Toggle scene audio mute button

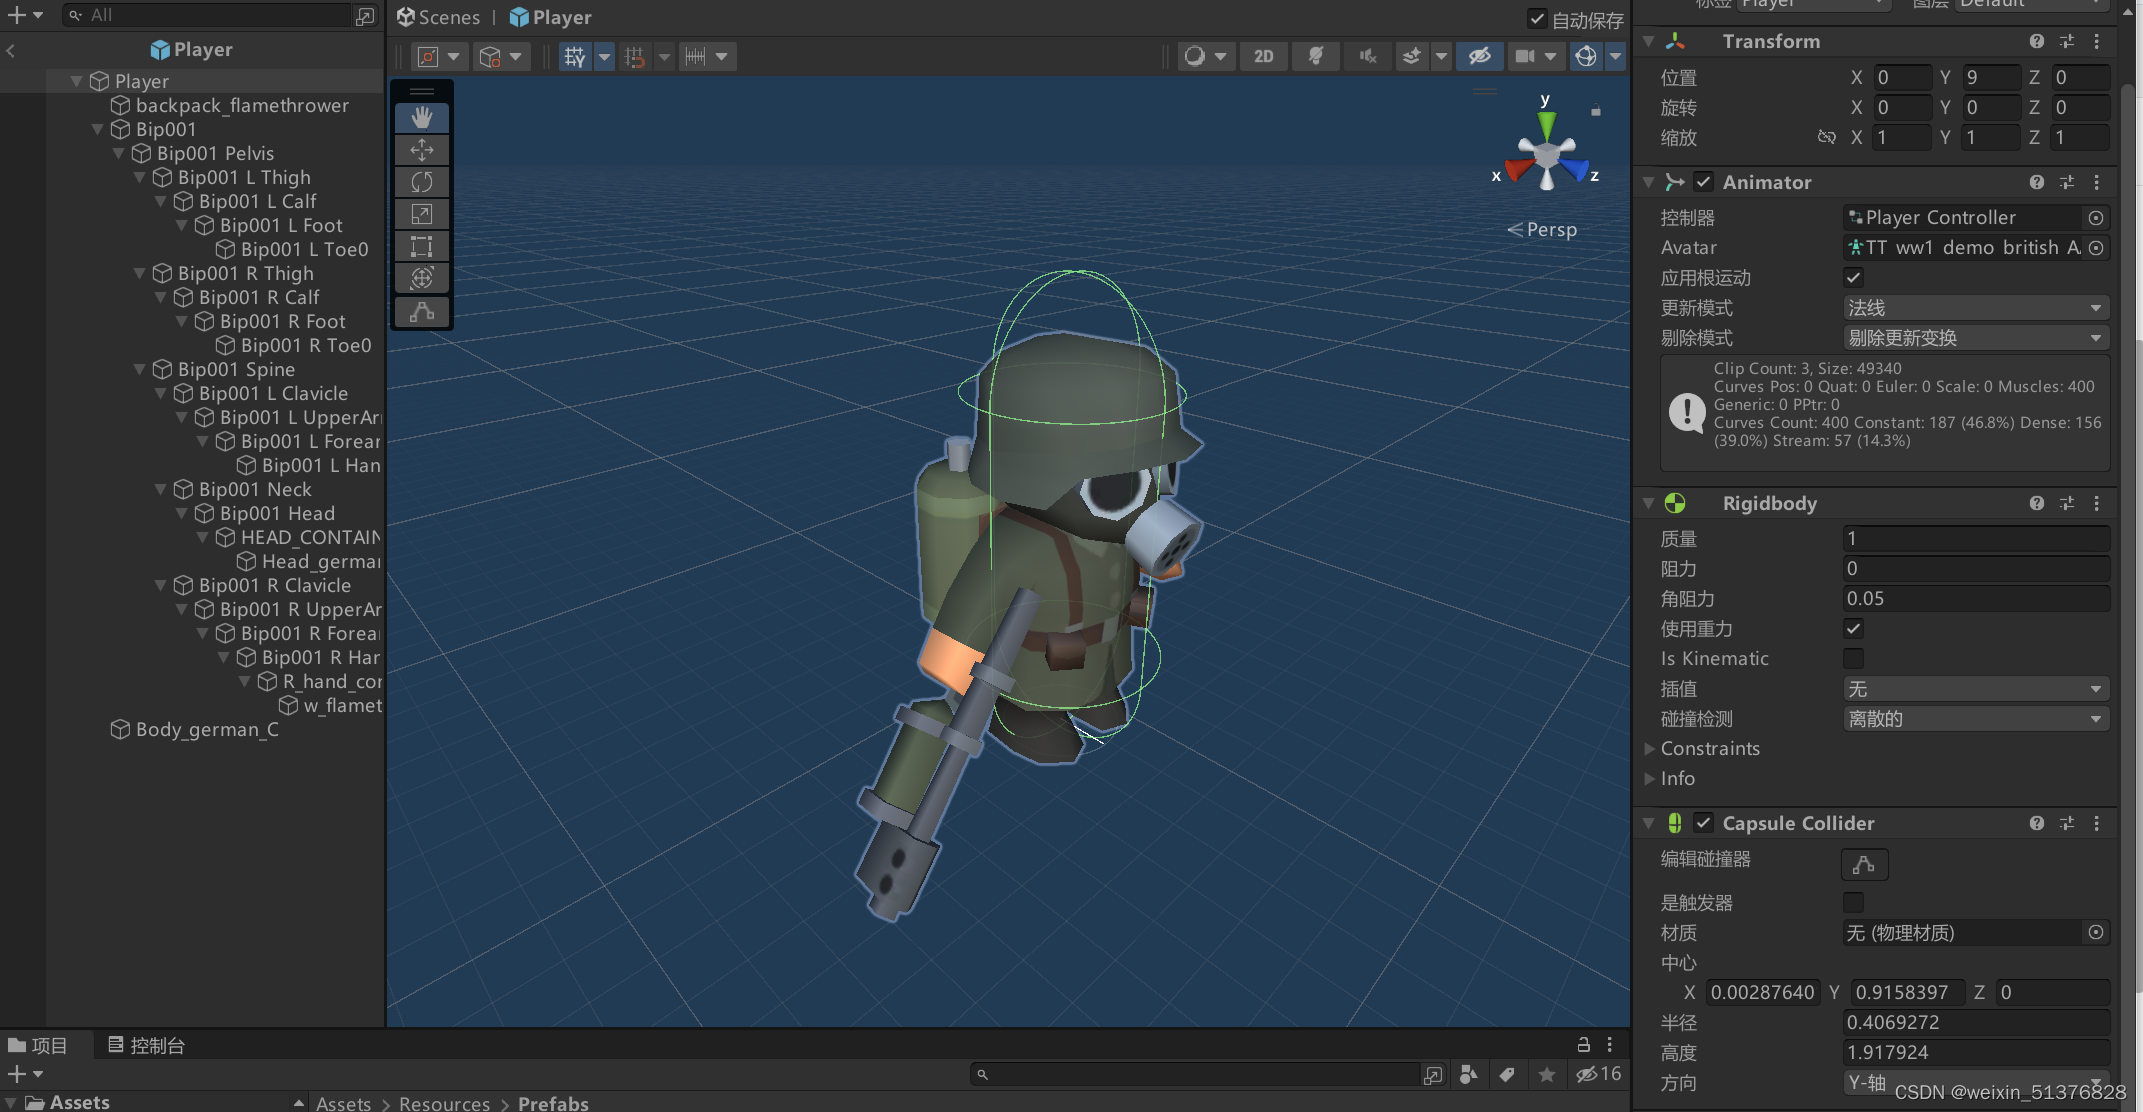click(1368, 57)
